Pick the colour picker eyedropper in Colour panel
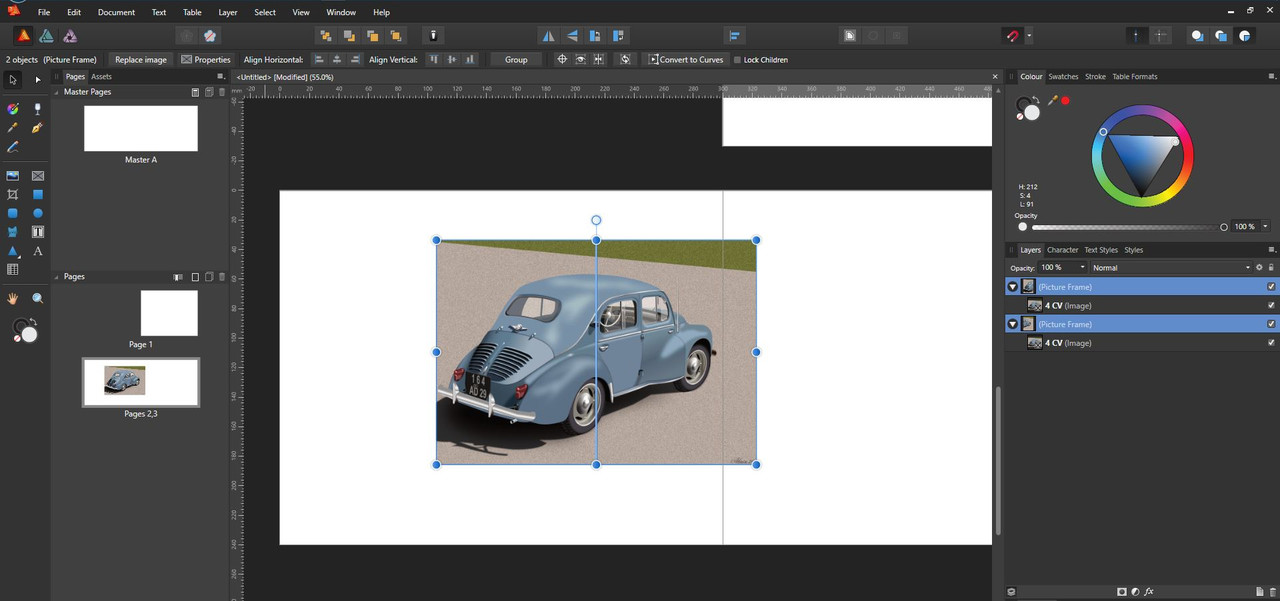The image size is (1280, 601). 1052,101
